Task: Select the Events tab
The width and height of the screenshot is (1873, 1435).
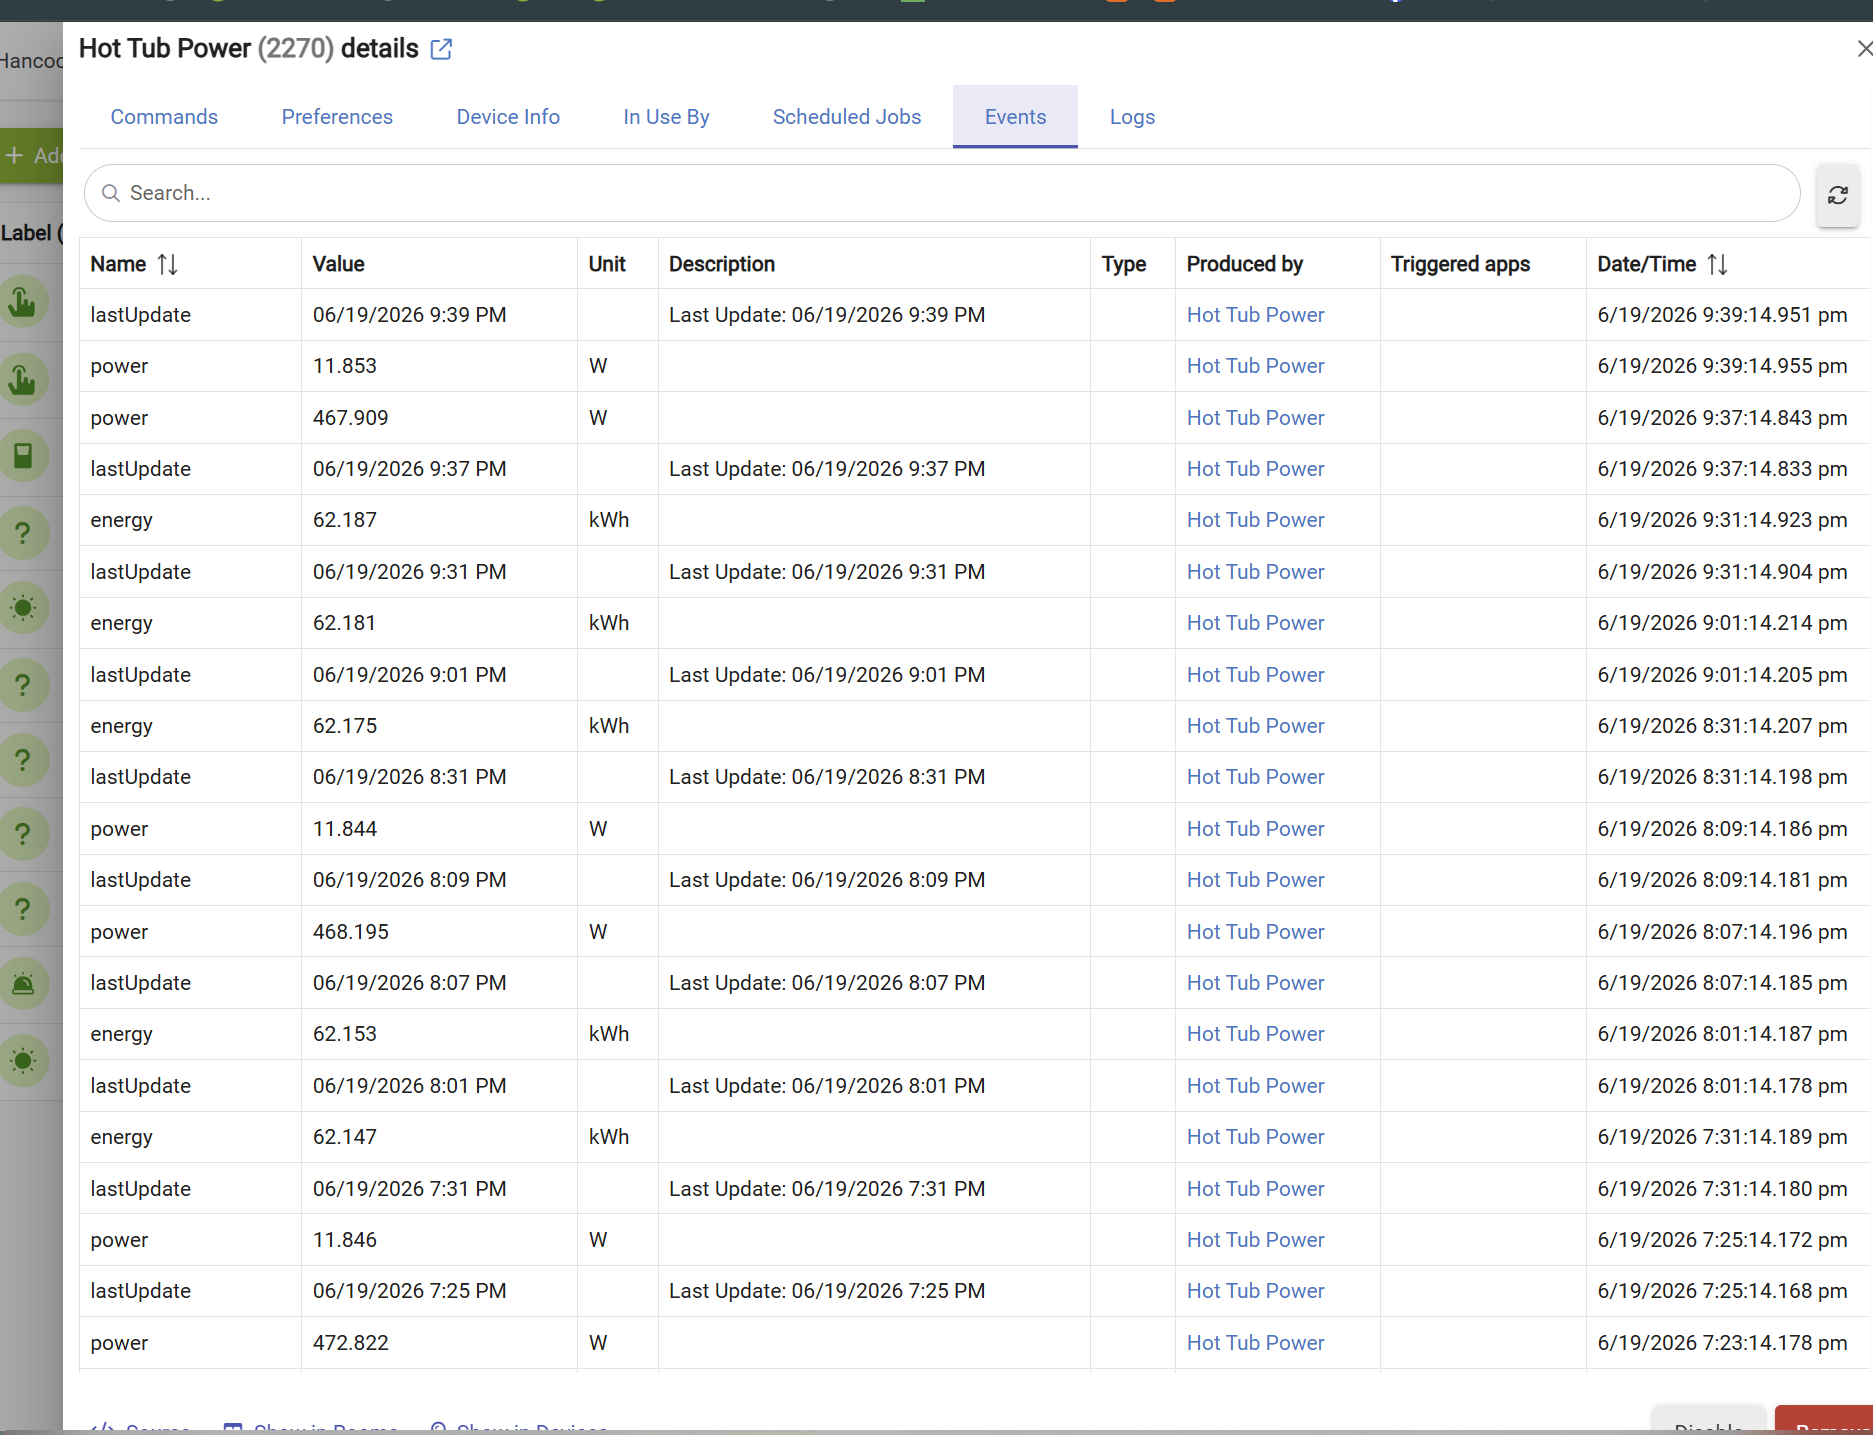Action: (1015, 117)
